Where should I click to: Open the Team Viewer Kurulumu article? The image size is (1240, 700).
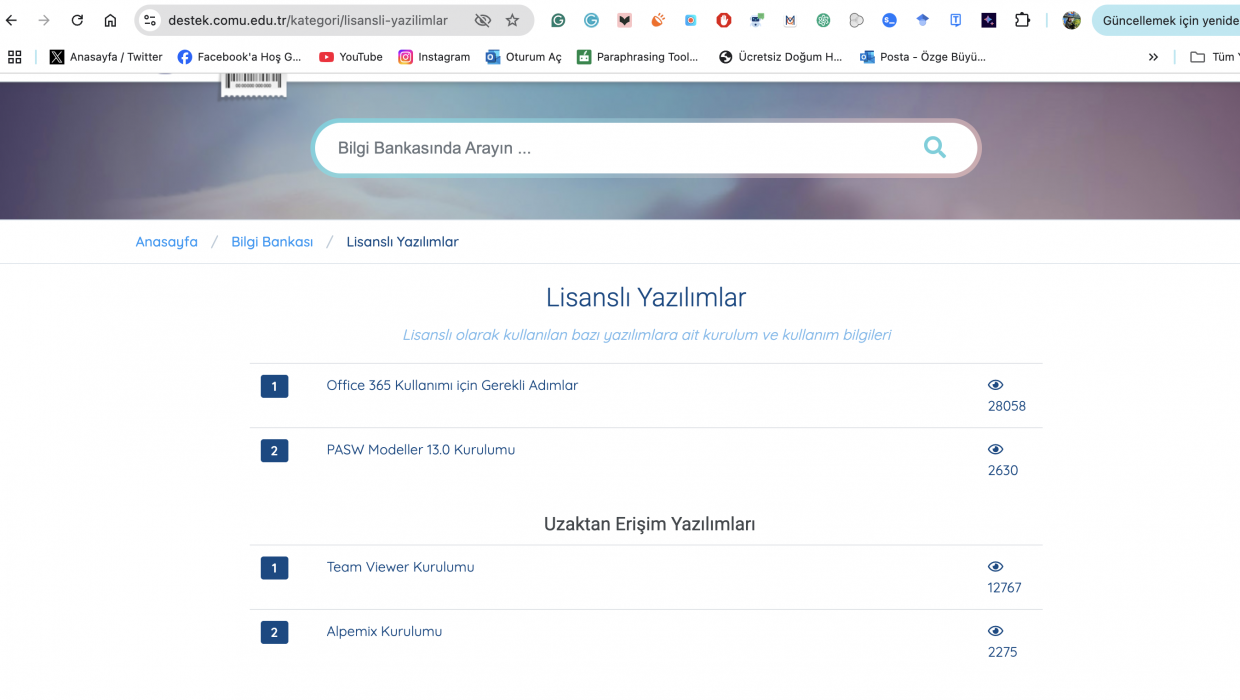(400, 567)
